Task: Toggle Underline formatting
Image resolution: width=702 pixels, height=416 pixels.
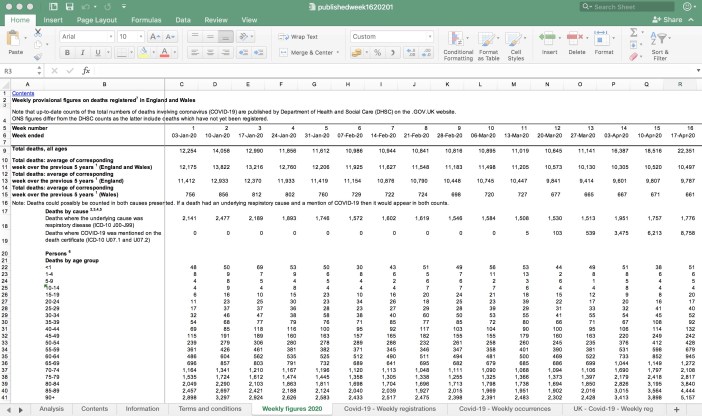Action: point(98,53)
